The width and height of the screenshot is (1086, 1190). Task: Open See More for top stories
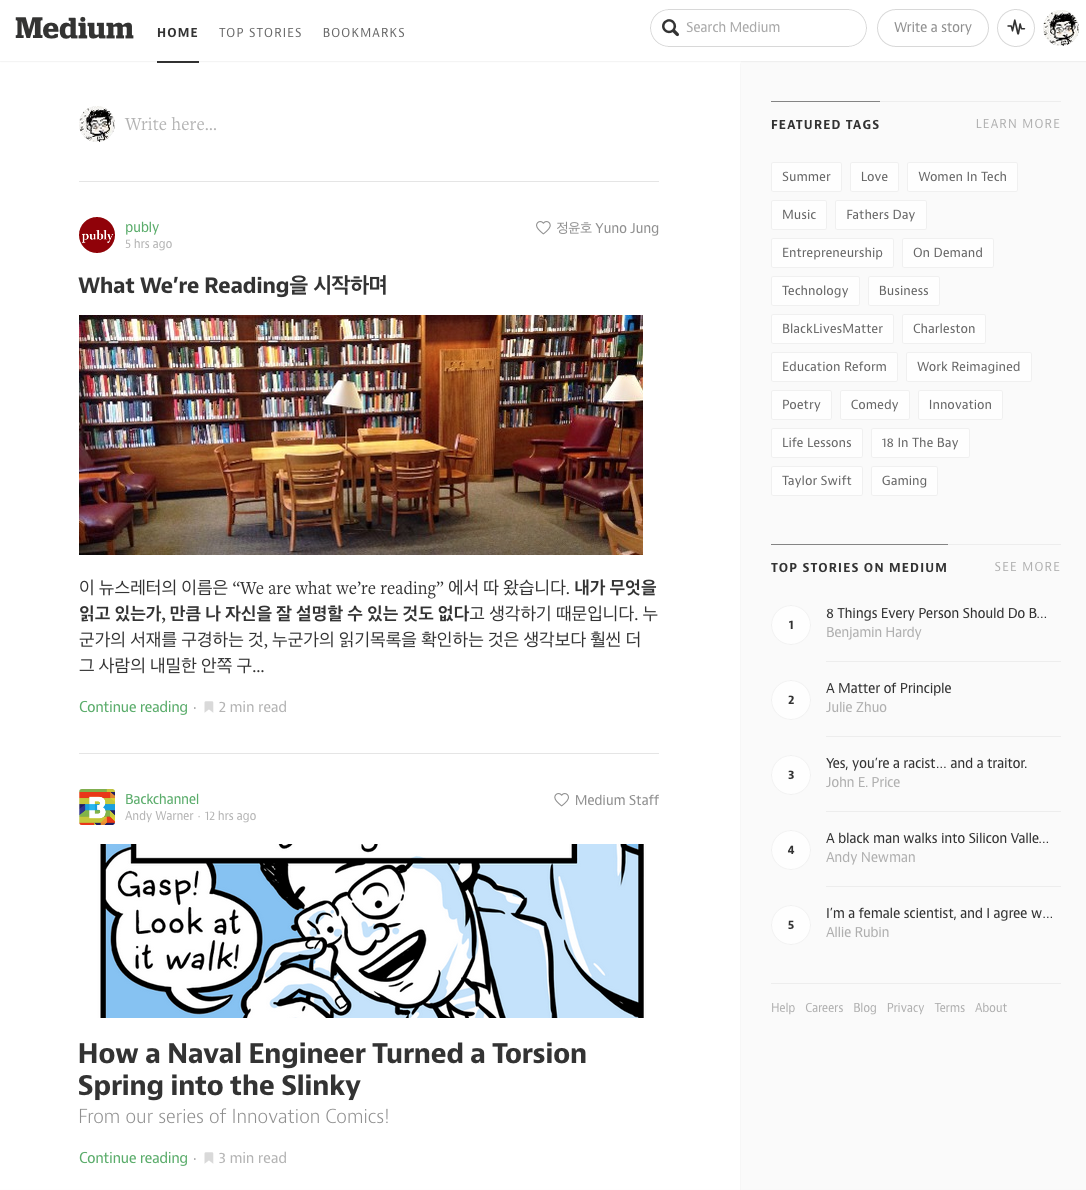[1027, 567]
